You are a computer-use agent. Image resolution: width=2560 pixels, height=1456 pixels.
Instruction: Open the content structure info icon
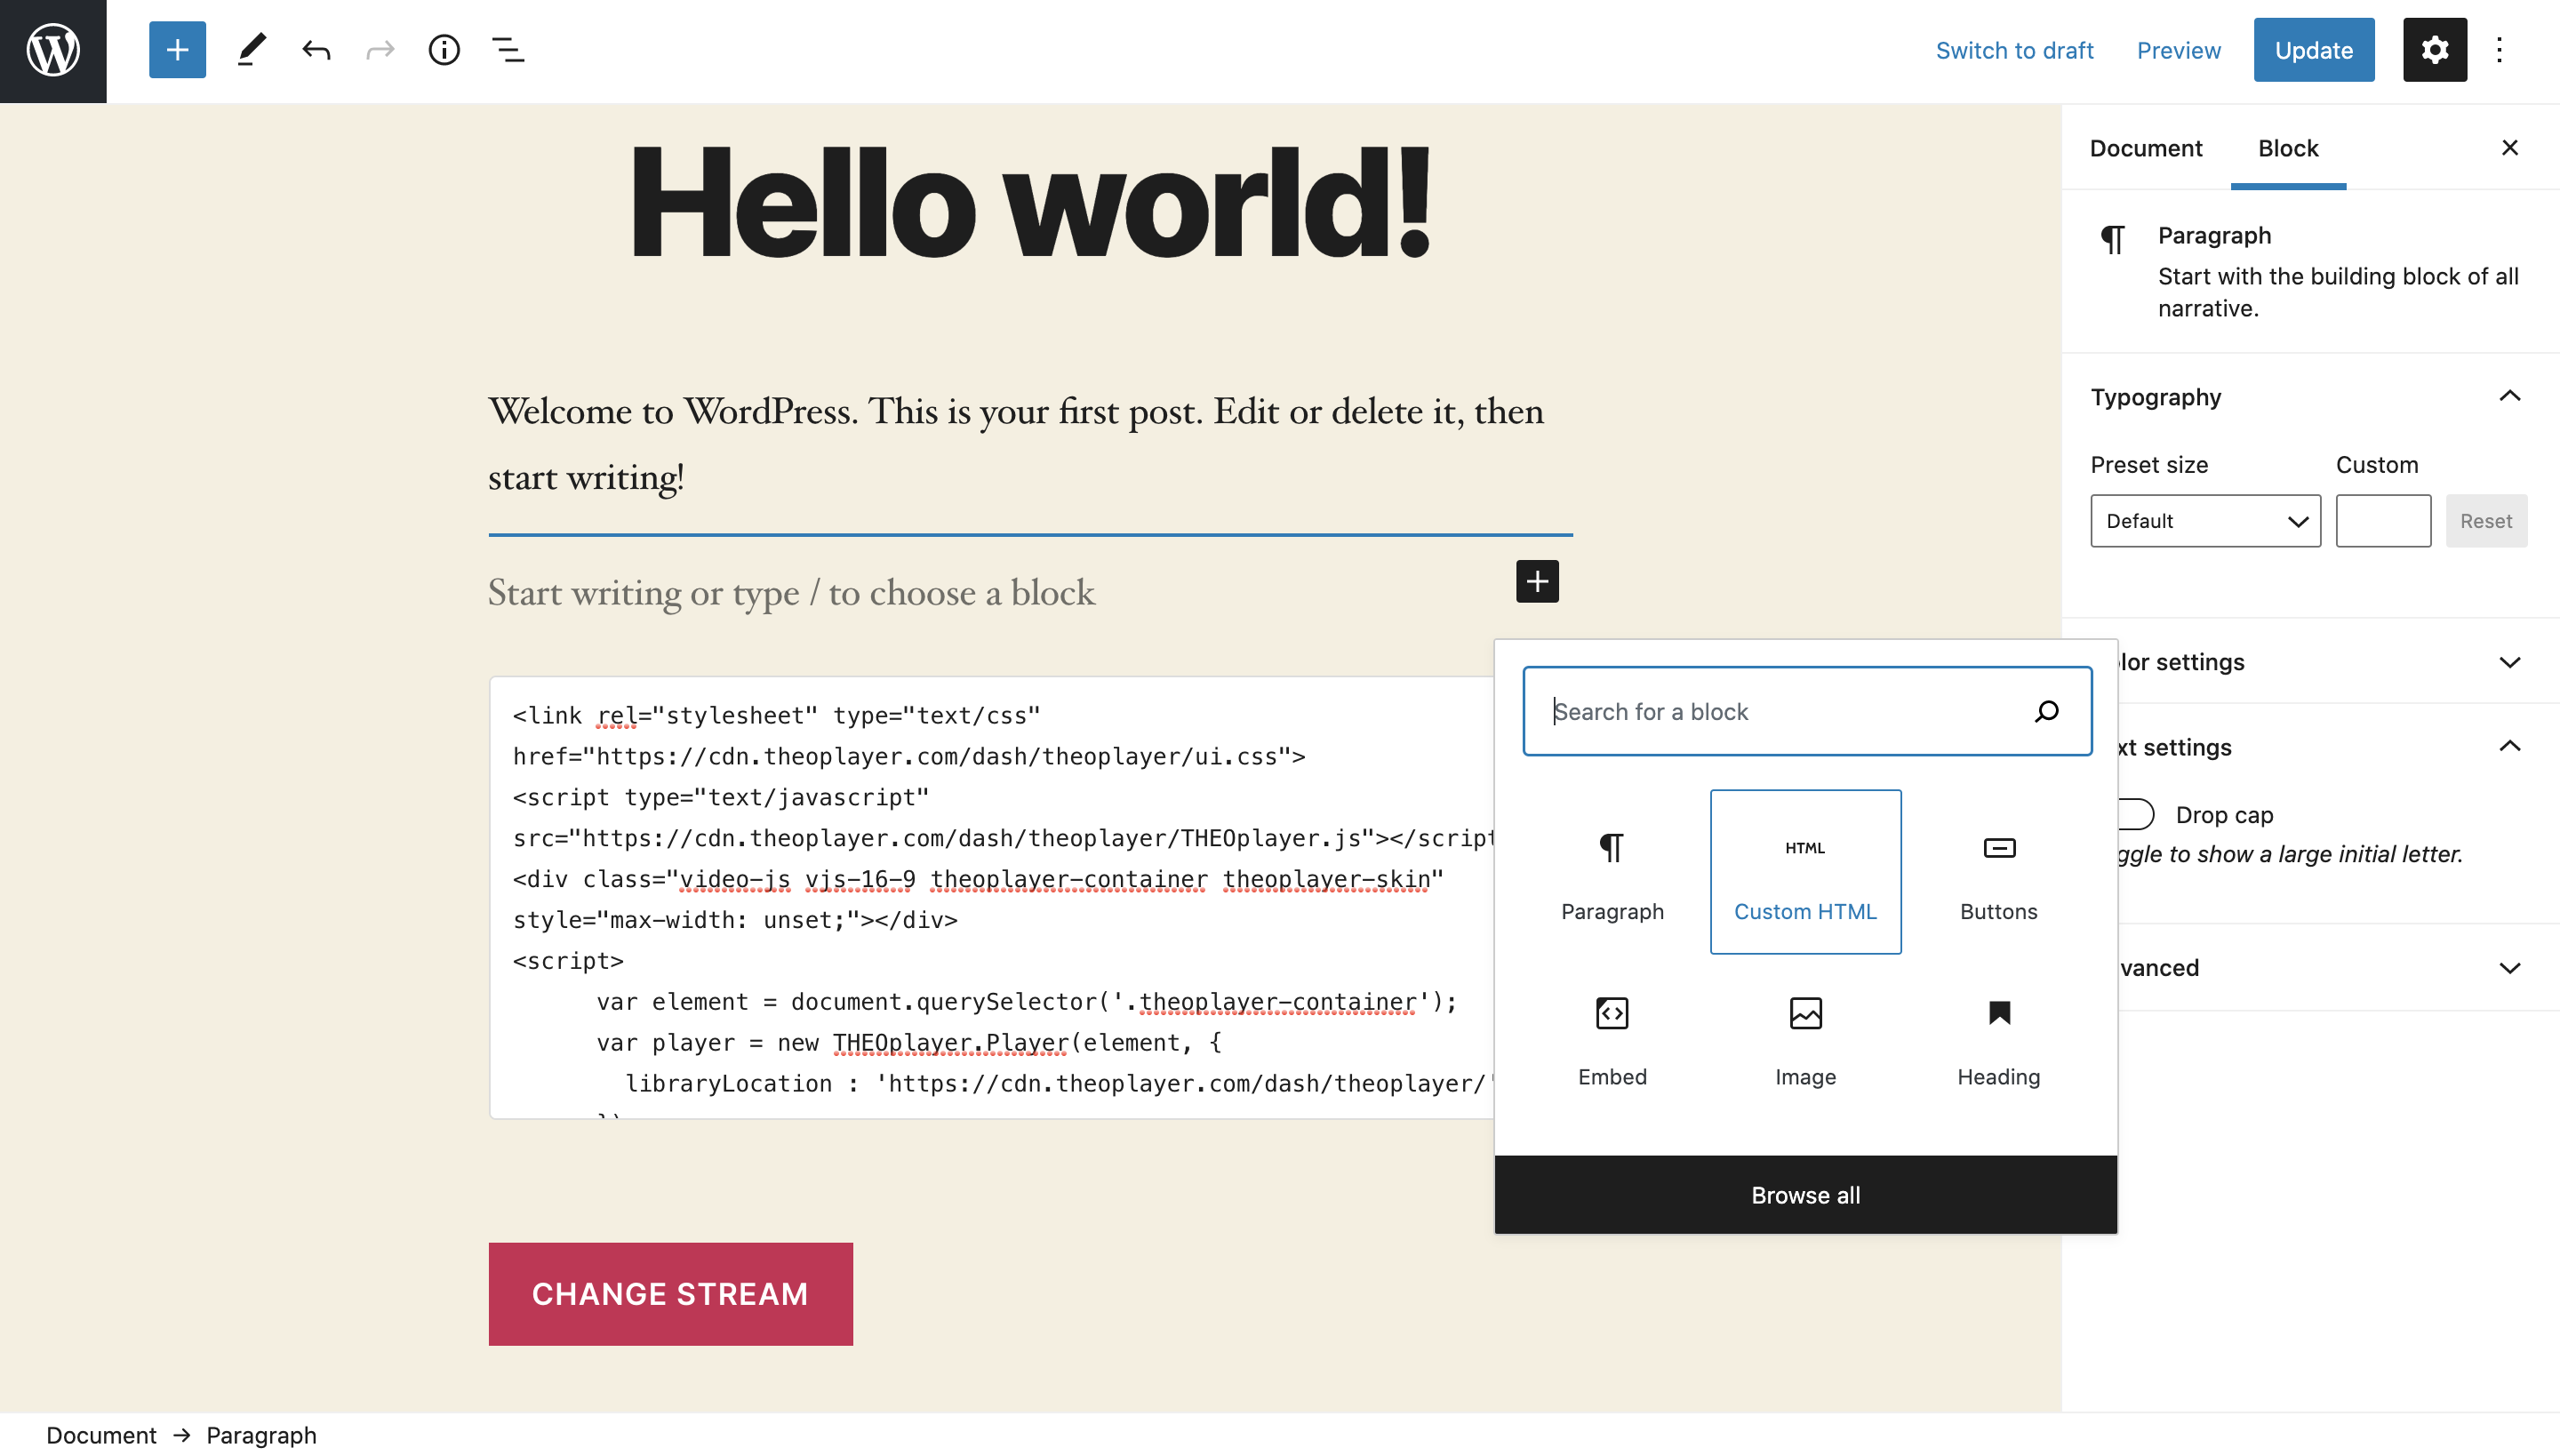click(x=444, y=50)
